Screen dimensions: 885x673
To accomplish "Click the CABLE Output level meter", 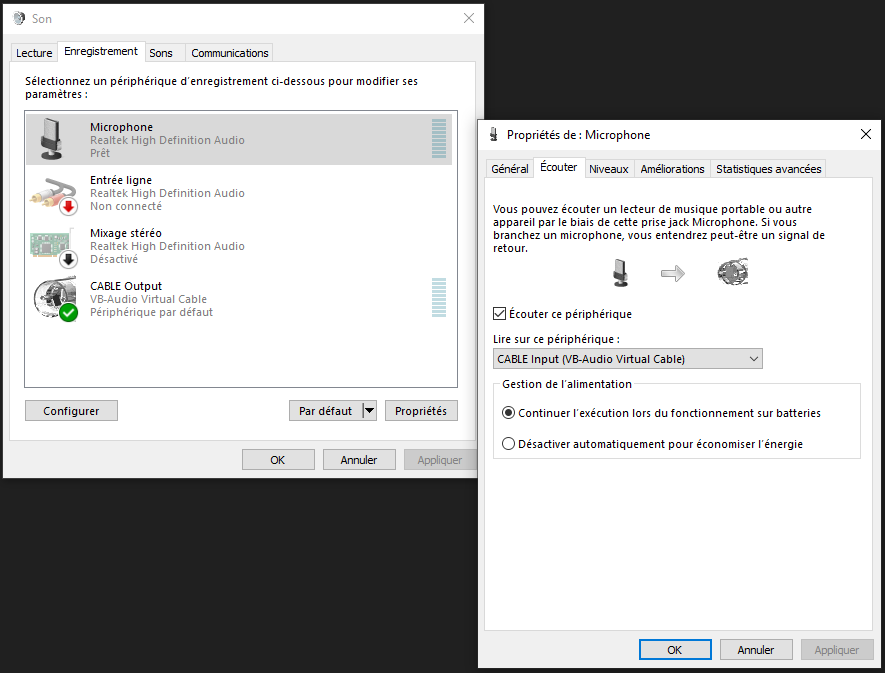I will [439, 298].
